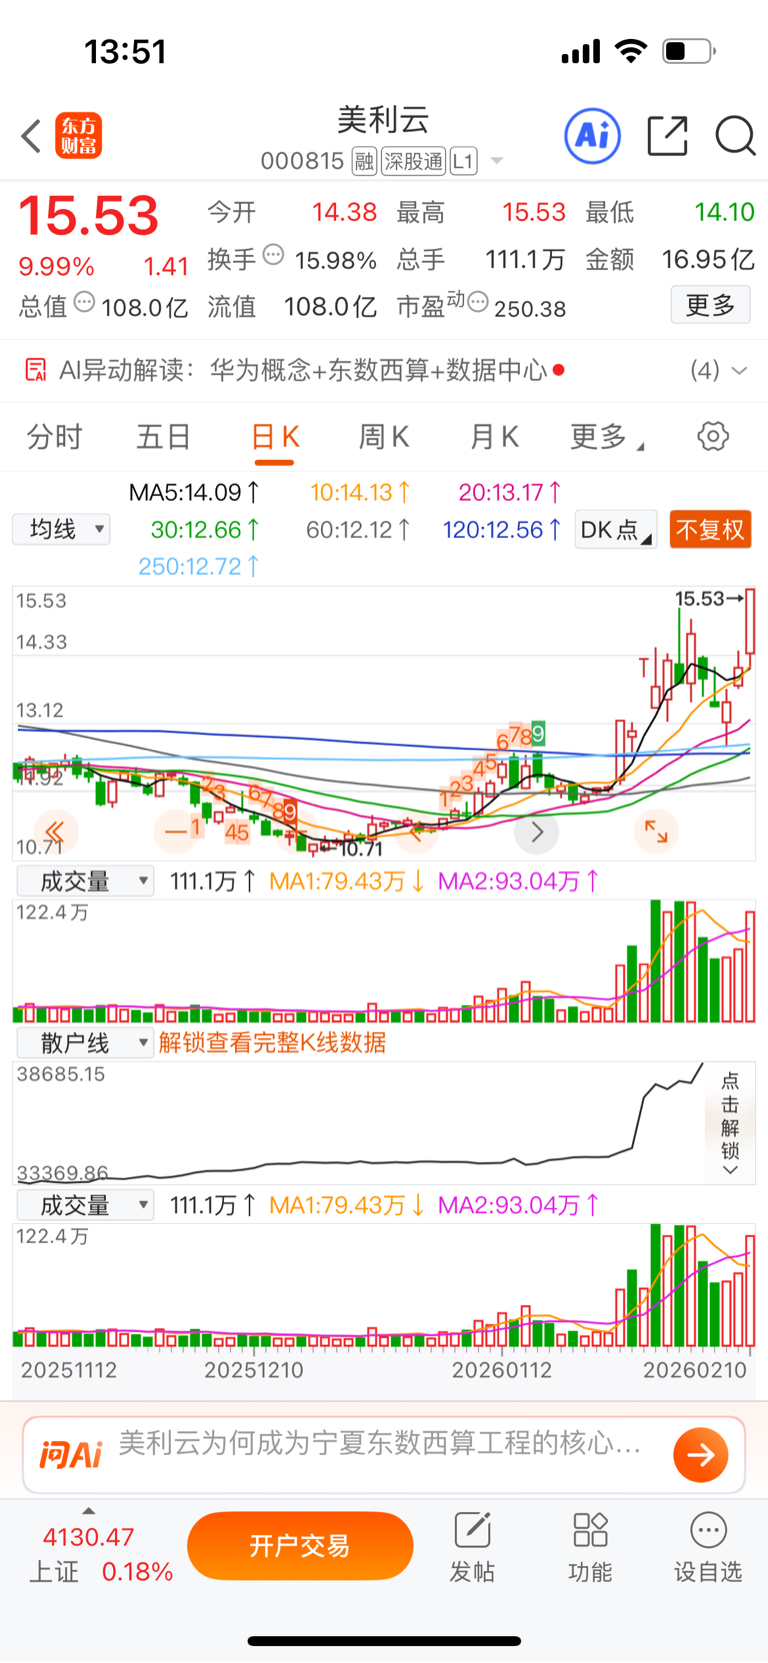Tap the info icon beside 换手

273,255
